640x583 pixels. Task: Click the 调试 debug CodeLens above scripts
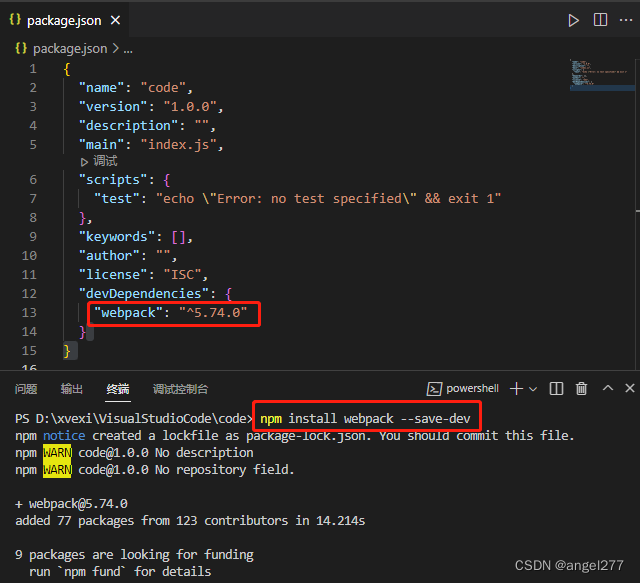pos(99,161)
